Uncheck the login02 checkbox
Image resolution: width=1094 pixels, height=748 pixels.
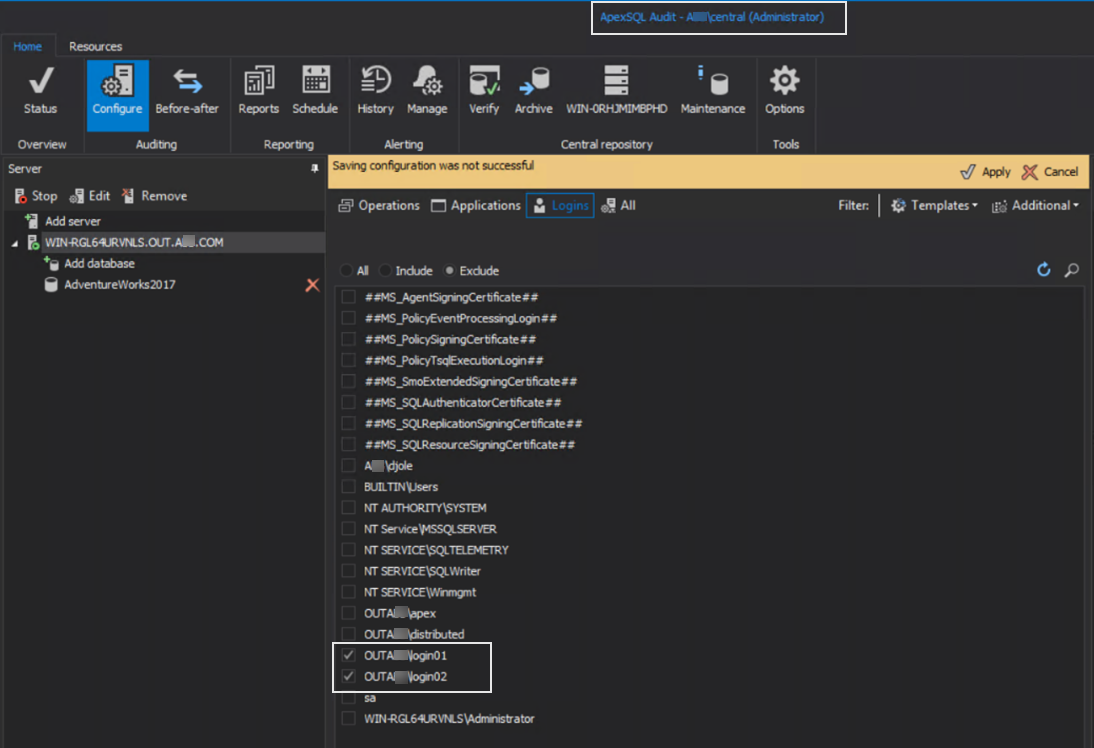click(x=348, y=676)
